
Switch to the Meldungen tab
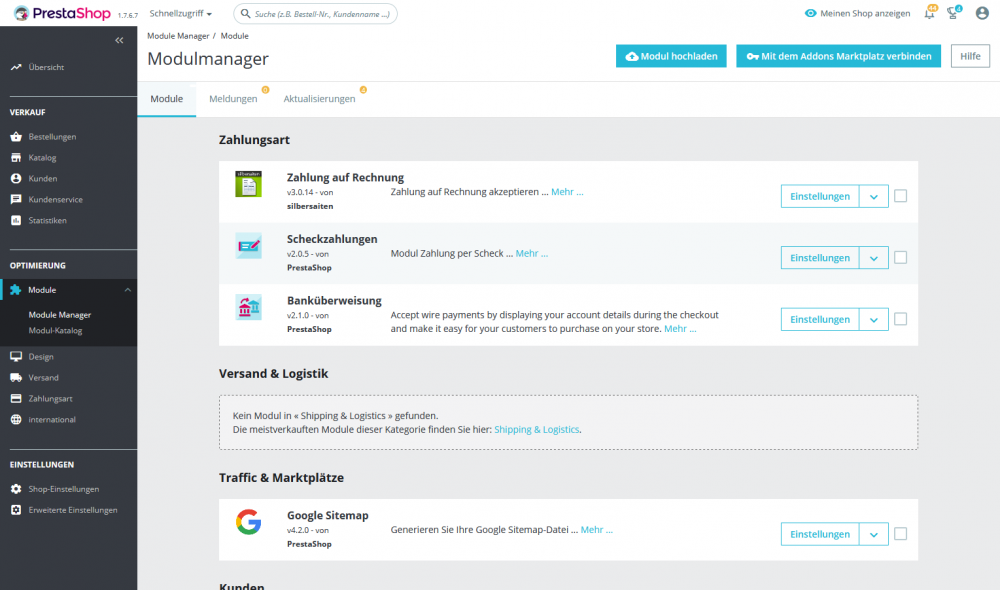(233, 99)
